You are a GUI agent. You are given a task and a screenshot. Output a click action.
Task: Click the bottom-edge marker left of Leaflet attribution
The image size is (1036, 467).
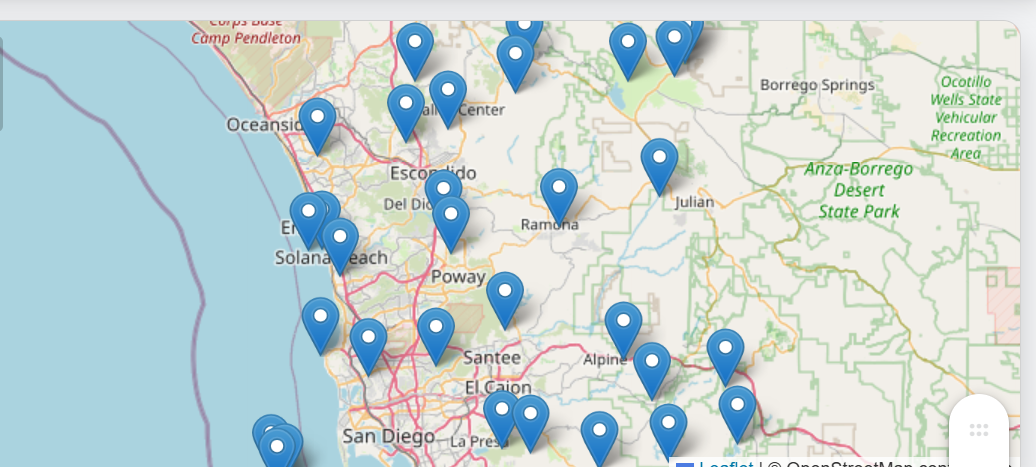pyautogui.click(x=668, y=432)
